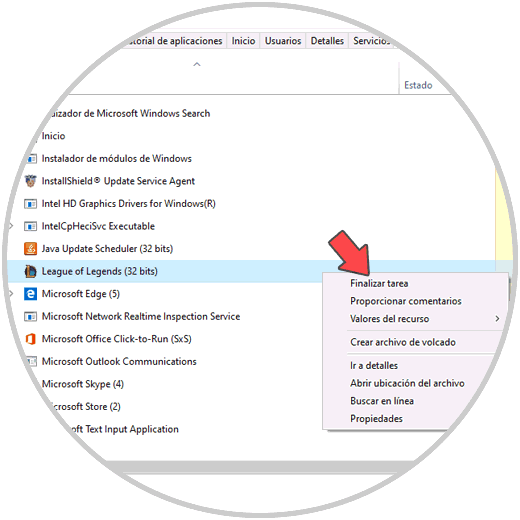Viewport: 520px width, 520px height.
Task: Select Crear archivo de volcado
Action: pos(403,342)
